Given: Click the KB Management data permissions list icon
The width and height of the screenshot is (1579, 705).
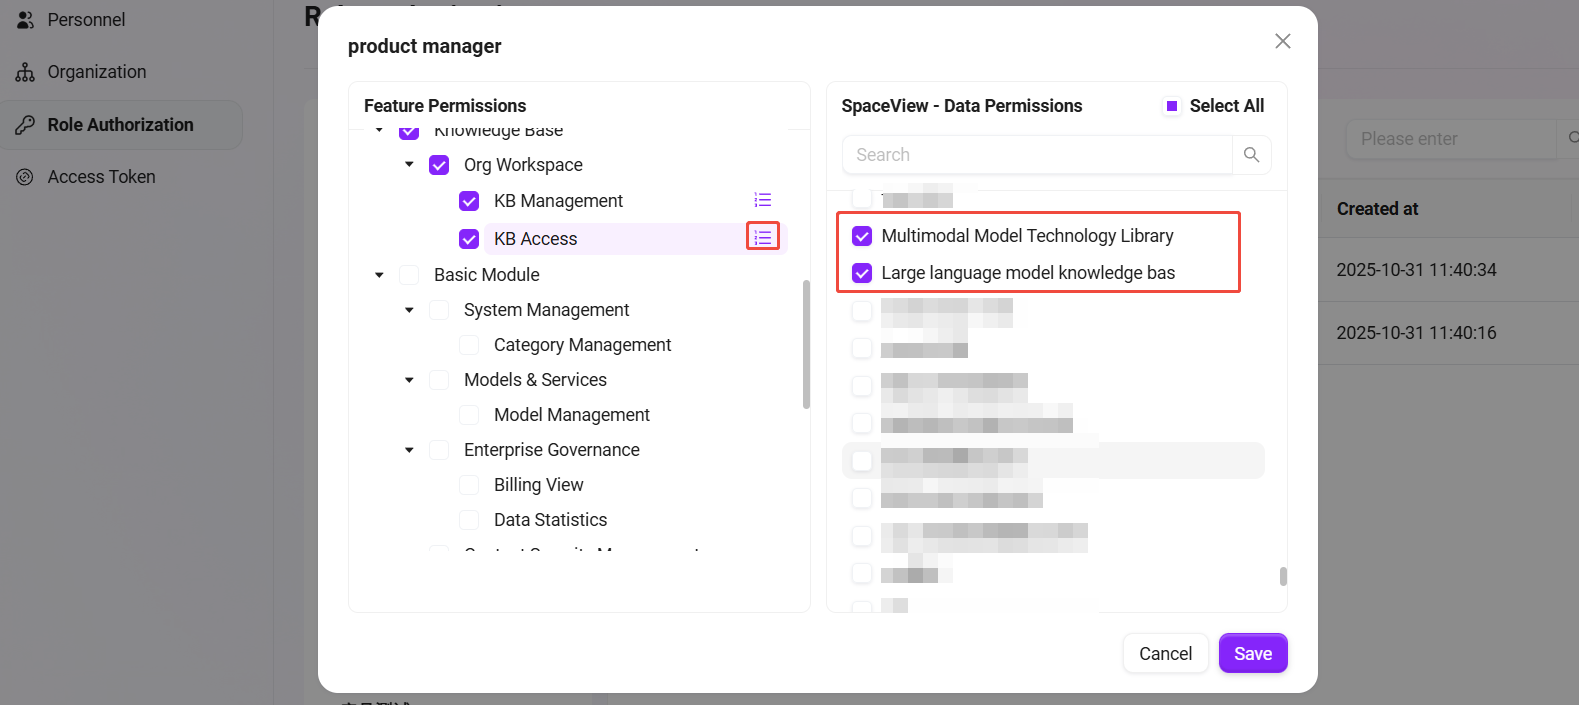Looking at the screenshot, I should pos(763,200).
